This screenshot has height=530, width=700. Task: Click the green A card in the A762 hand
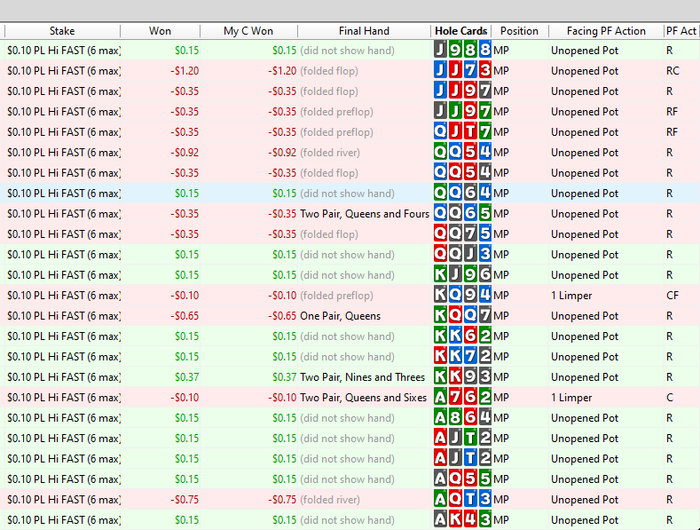pos(440,397)
